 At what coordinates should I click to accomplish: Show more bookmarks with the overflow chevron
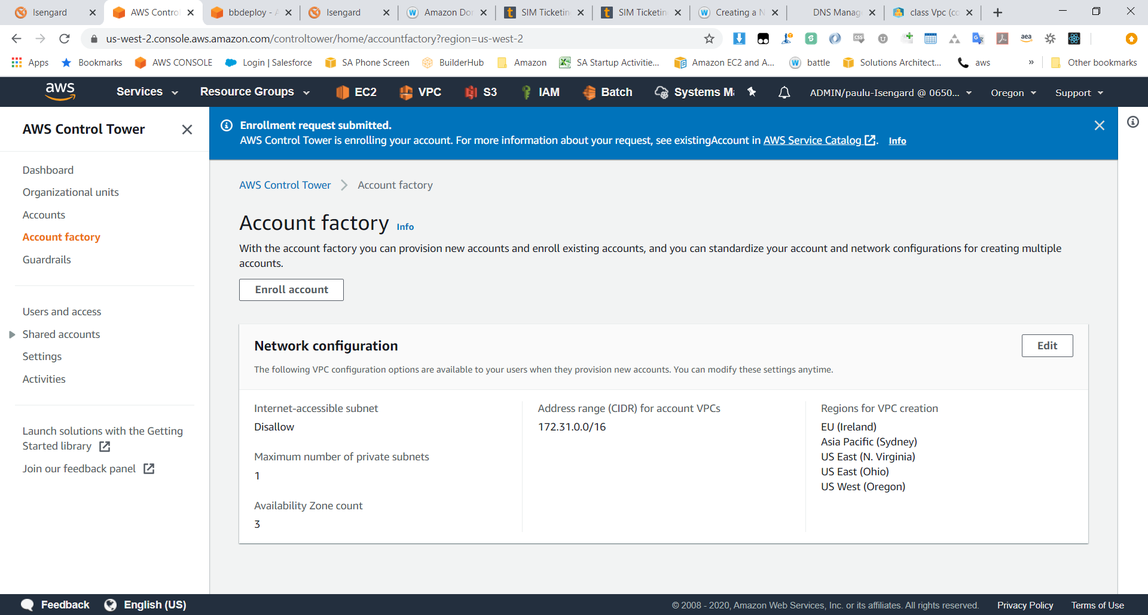tap(1031, 62)
